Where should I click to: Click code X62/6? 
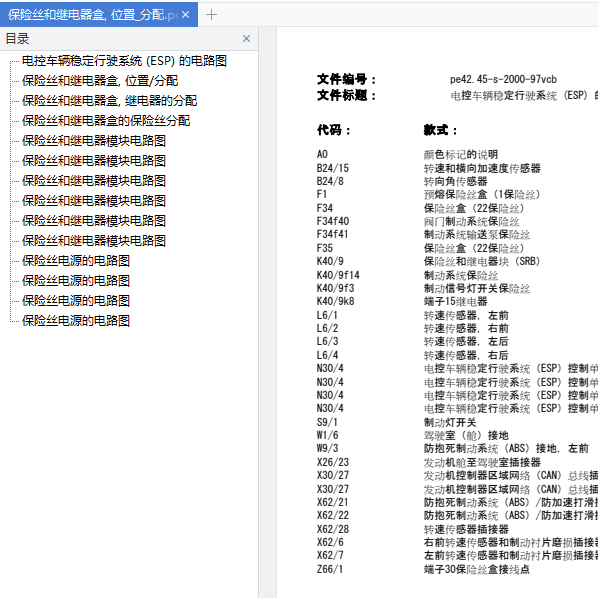point(330,542)
